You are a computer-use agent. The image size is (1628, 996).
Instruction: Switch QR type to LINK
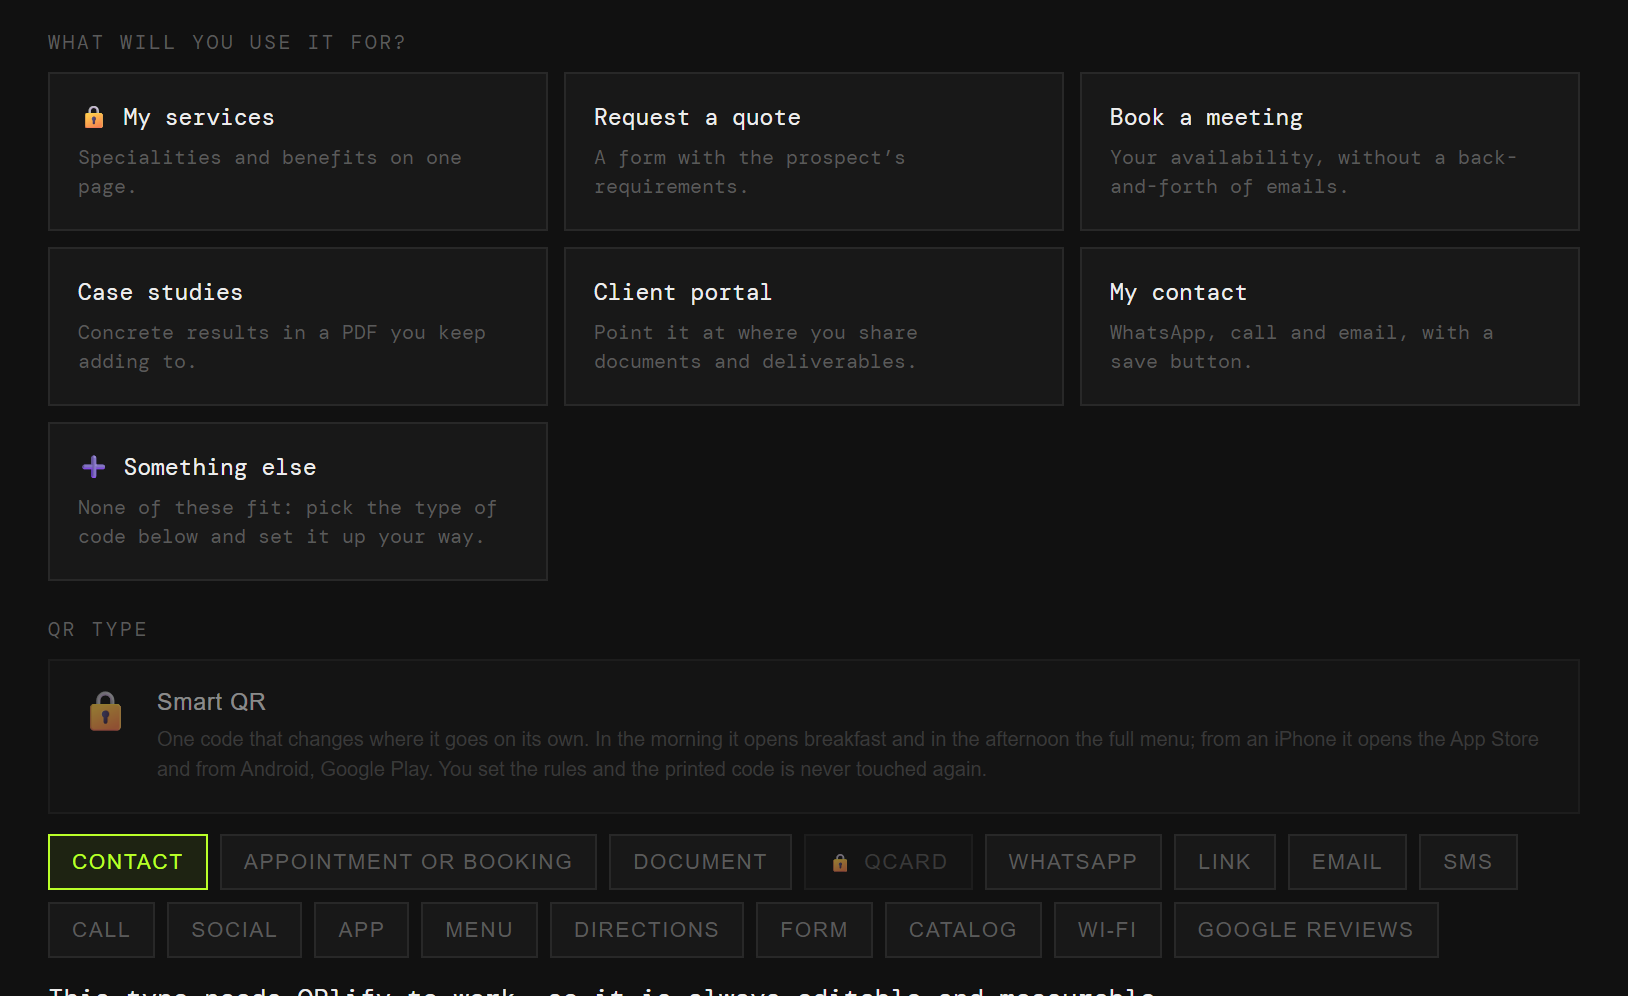pyautogui.click(x=1225, y=862)
